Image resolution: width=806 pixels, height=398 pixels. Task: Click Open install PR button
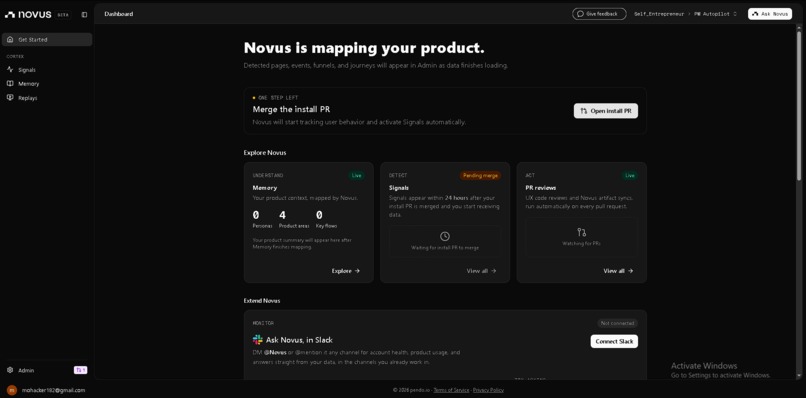click(606, 111)
